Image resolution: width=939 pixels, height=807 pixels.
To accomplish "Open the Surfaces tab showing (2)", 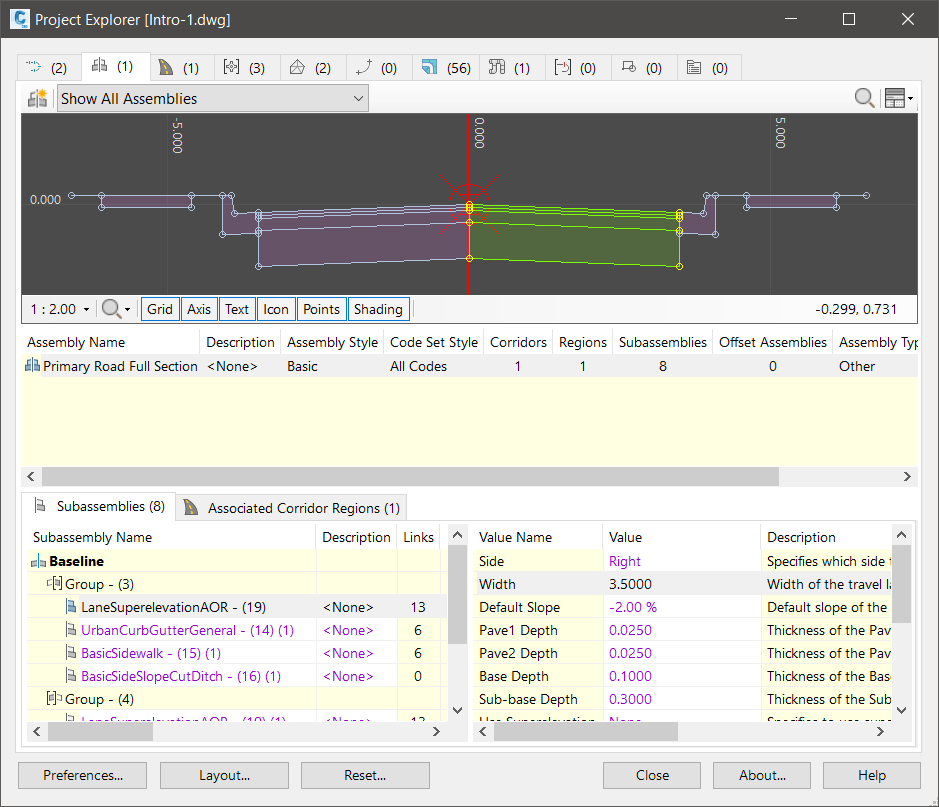I will 310,68.
